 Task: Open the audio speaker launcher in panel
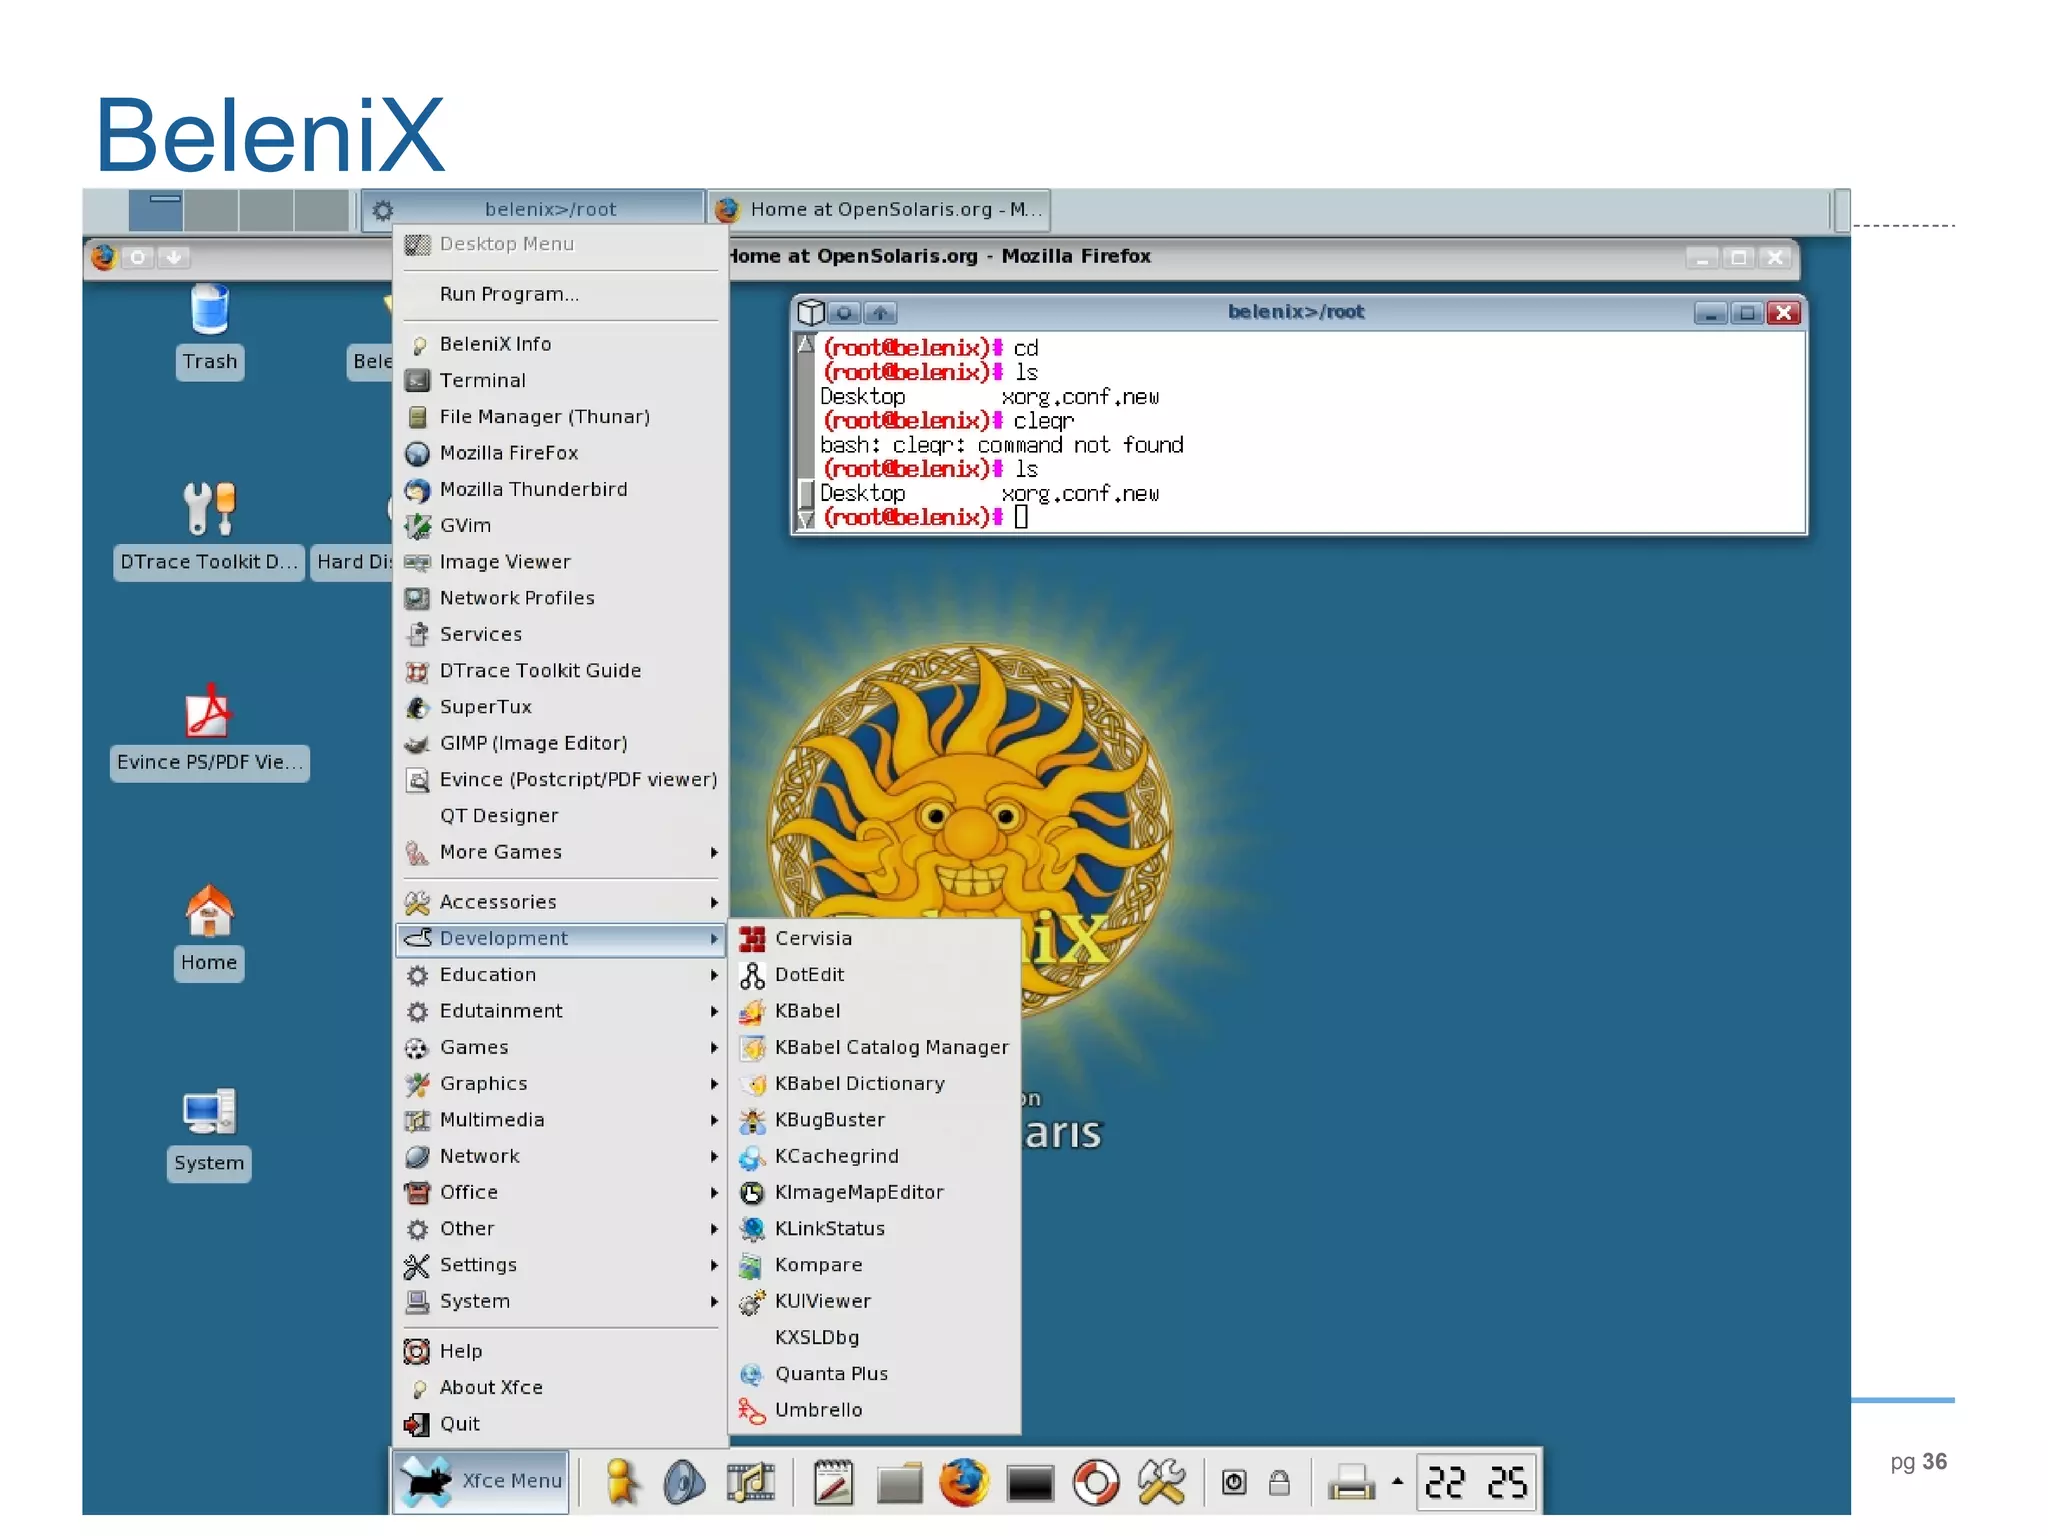(x=685, y=1482)
